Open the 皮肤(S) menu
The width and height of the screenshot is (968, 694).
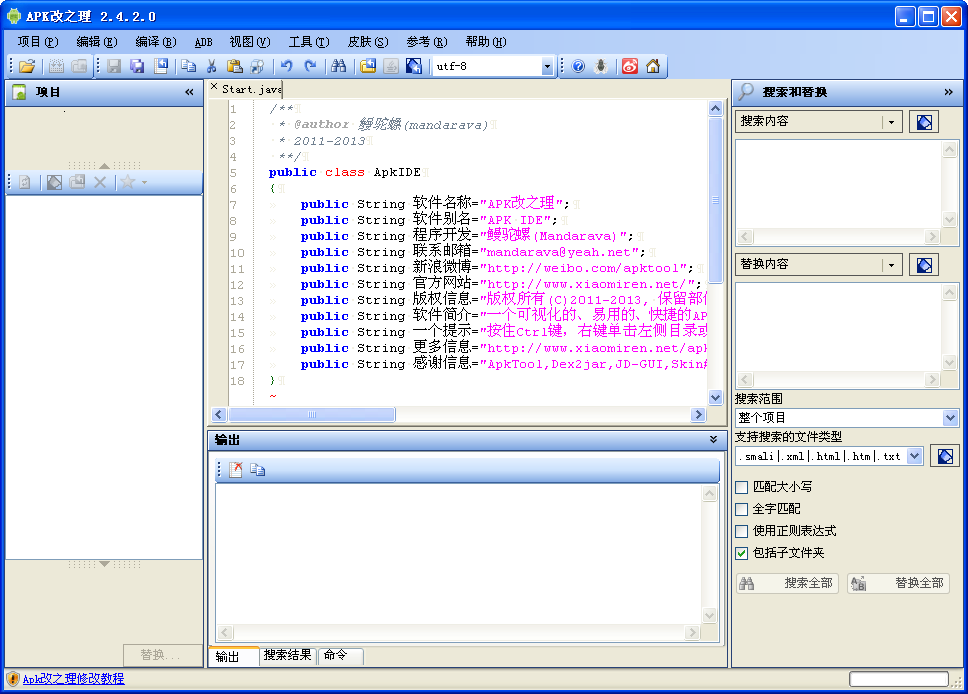point(368,41)
